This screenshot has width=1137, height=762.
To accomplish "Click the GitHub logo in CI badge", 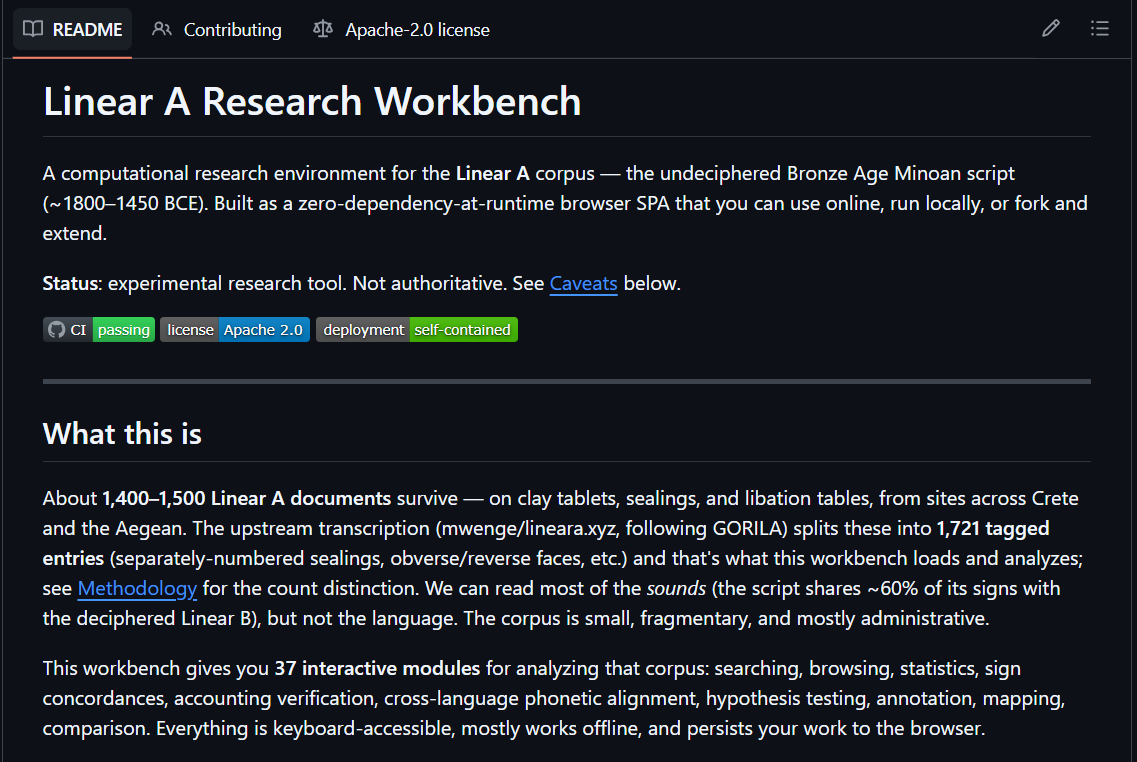I will tap(57, 330).
